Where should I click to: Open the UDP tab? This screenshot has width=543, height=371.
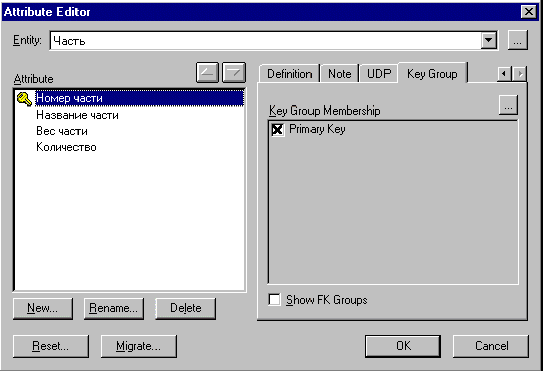tap(379, 74)
